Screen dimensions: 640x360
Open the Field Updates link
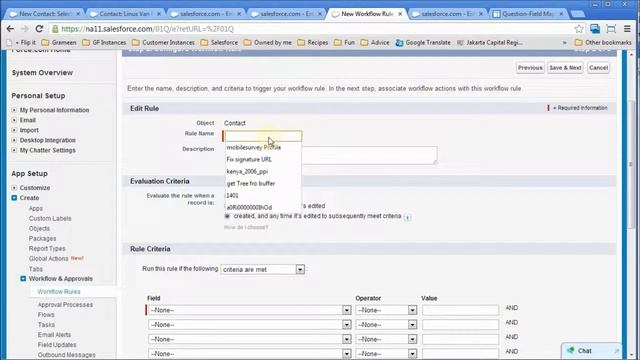coord(57,345)
